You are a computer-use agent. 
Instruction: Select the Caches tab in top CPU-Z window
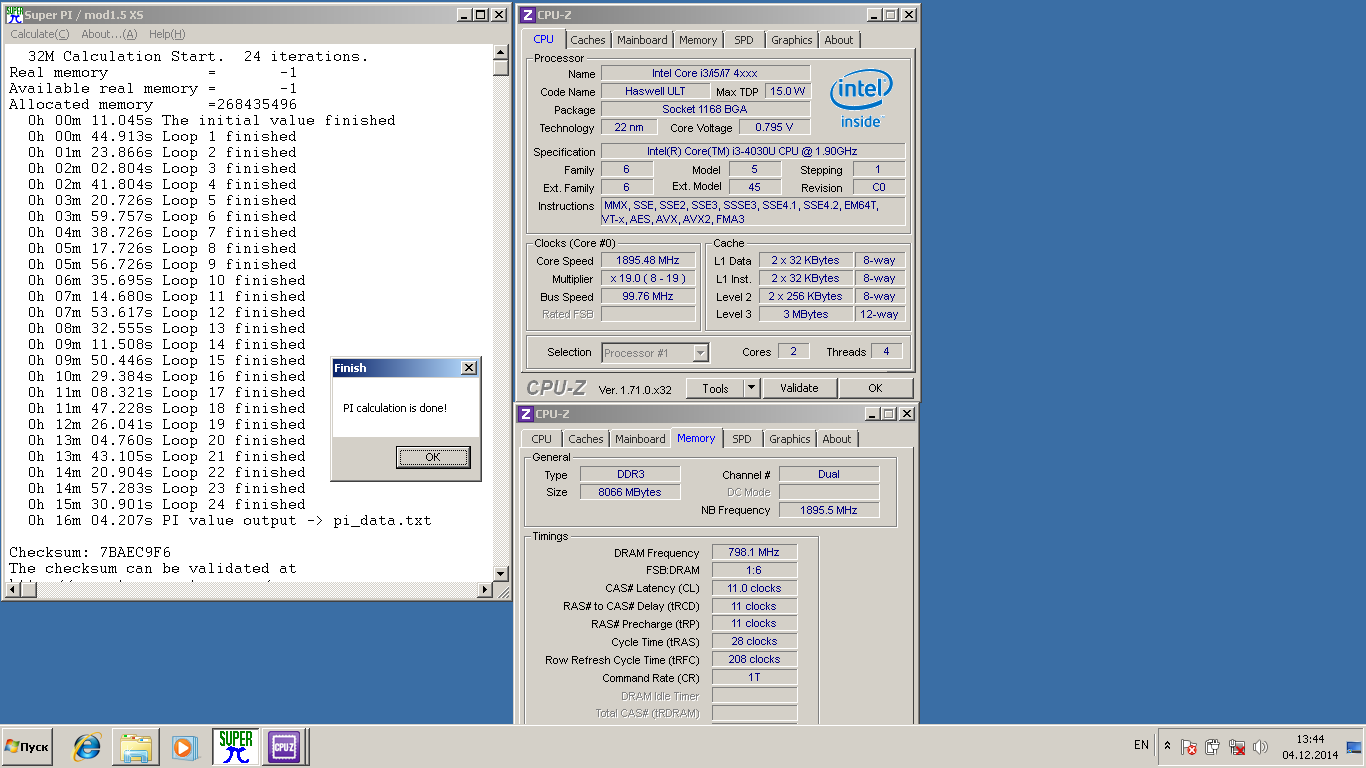(x=588, y=40)
